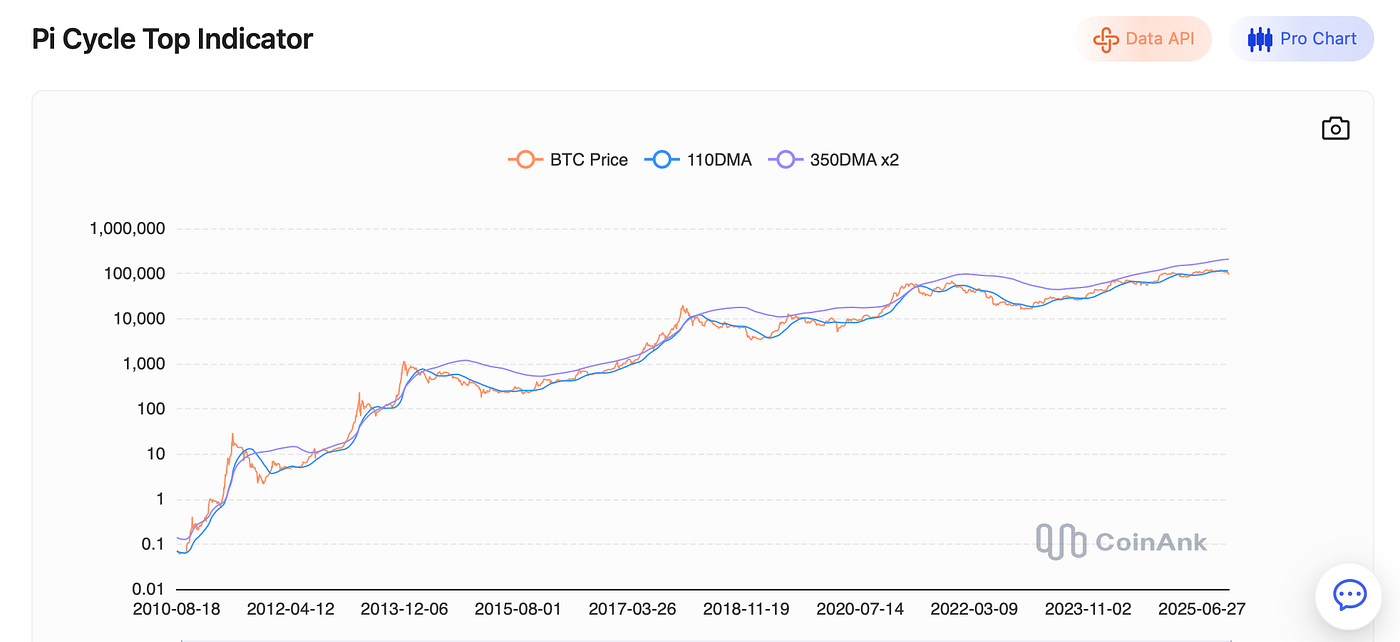
Task: Click the Pi Cycle Top Indicator heading
Action: coord(172,39)
